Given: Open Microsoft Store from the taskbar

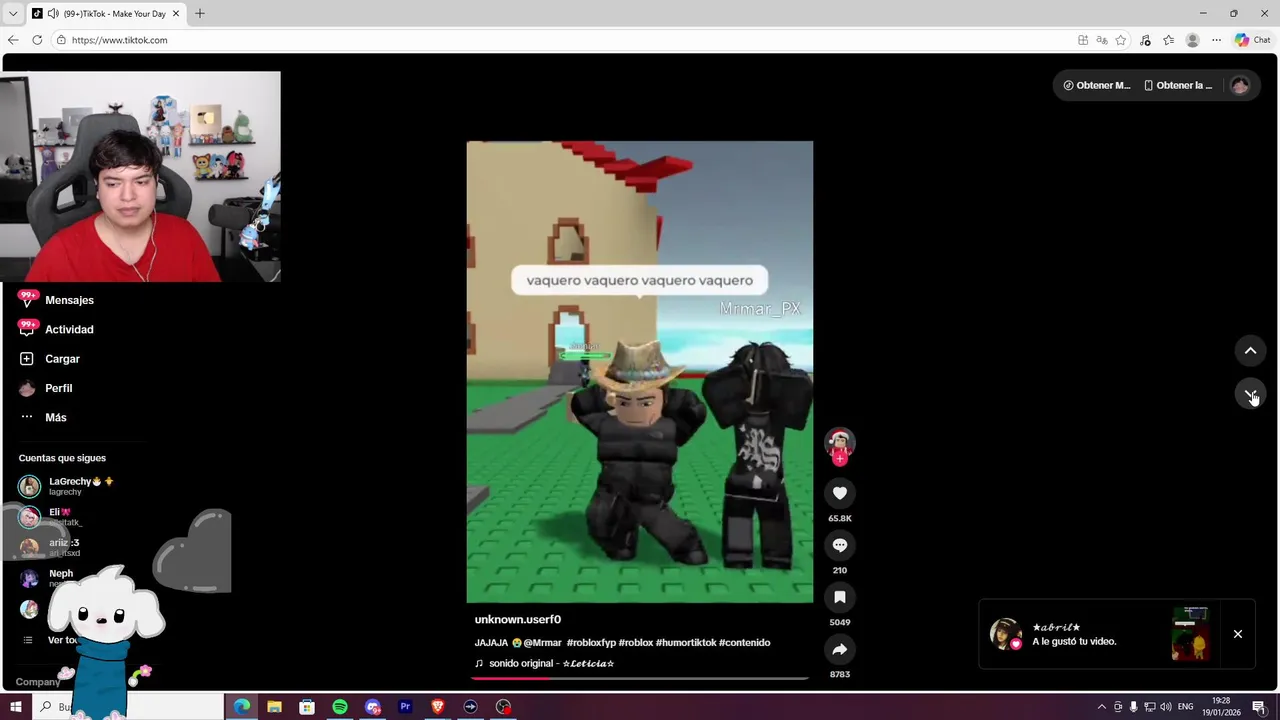Looking at the screenshot, I should tap(307, 707).
